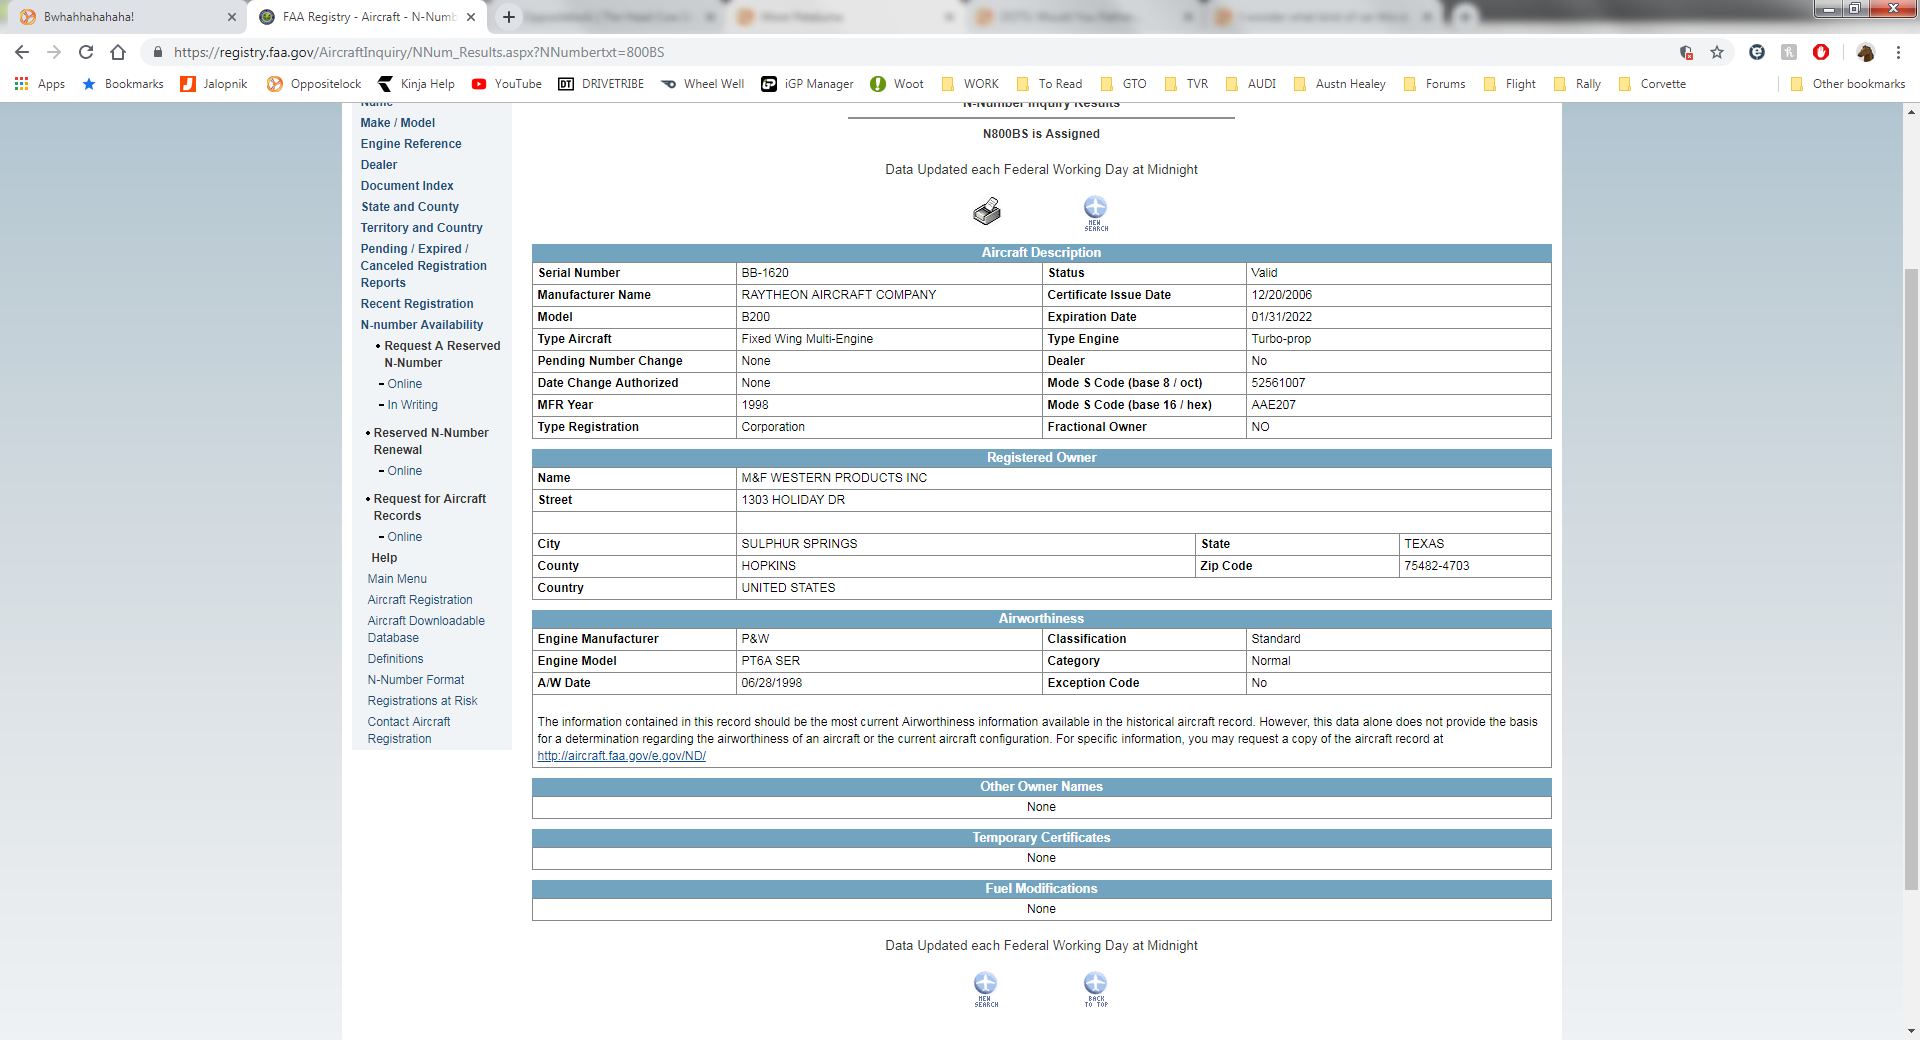Viewport: 1920px width, 1040px height.
Task: Bookmark this page with star icon
Action: 1717,52
